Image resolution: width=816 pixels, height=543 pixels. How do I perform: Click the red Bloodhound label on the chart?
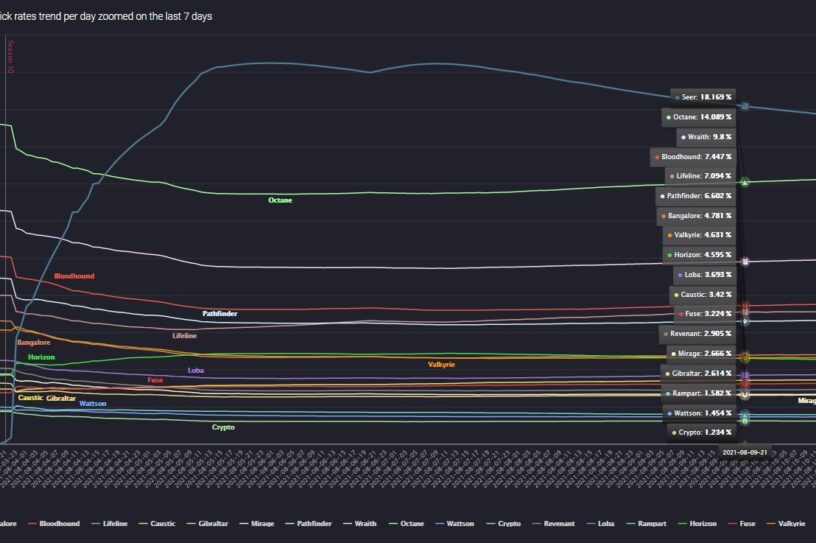(74, 276)
